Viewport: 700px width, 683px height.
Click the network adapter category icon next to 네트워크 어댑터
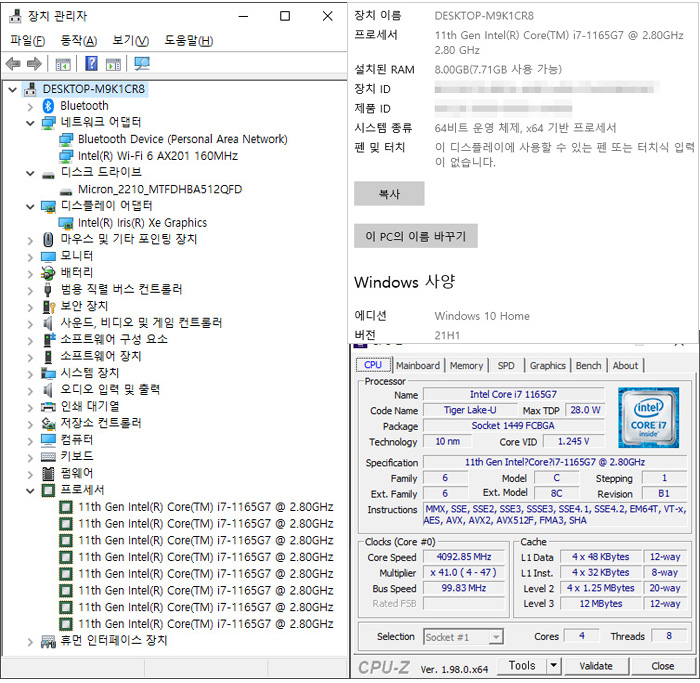[x=48, y=122]
